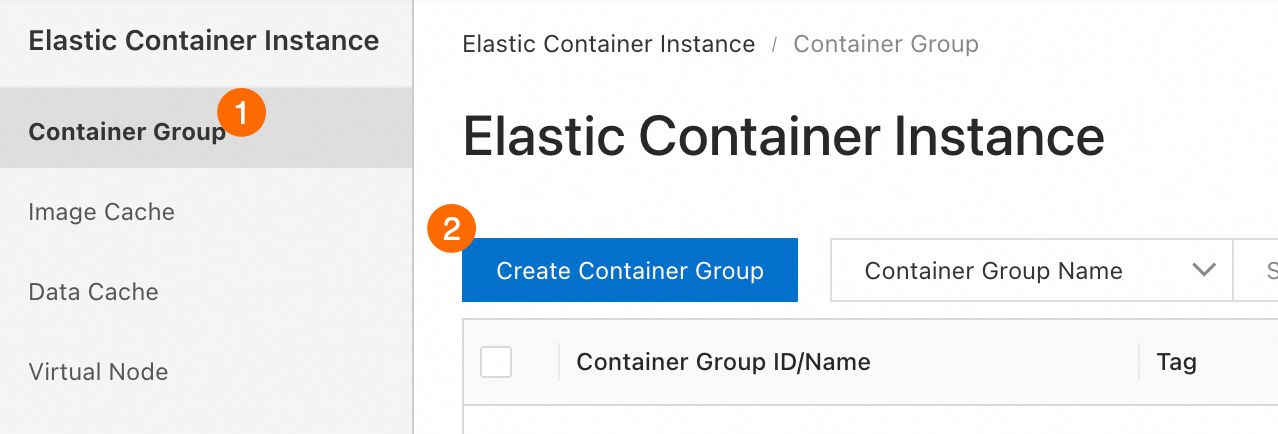The width and height of the screenshot is (1278, 434).
Task: Go to Data Cache in sidebar
Action: coord(94,292)
